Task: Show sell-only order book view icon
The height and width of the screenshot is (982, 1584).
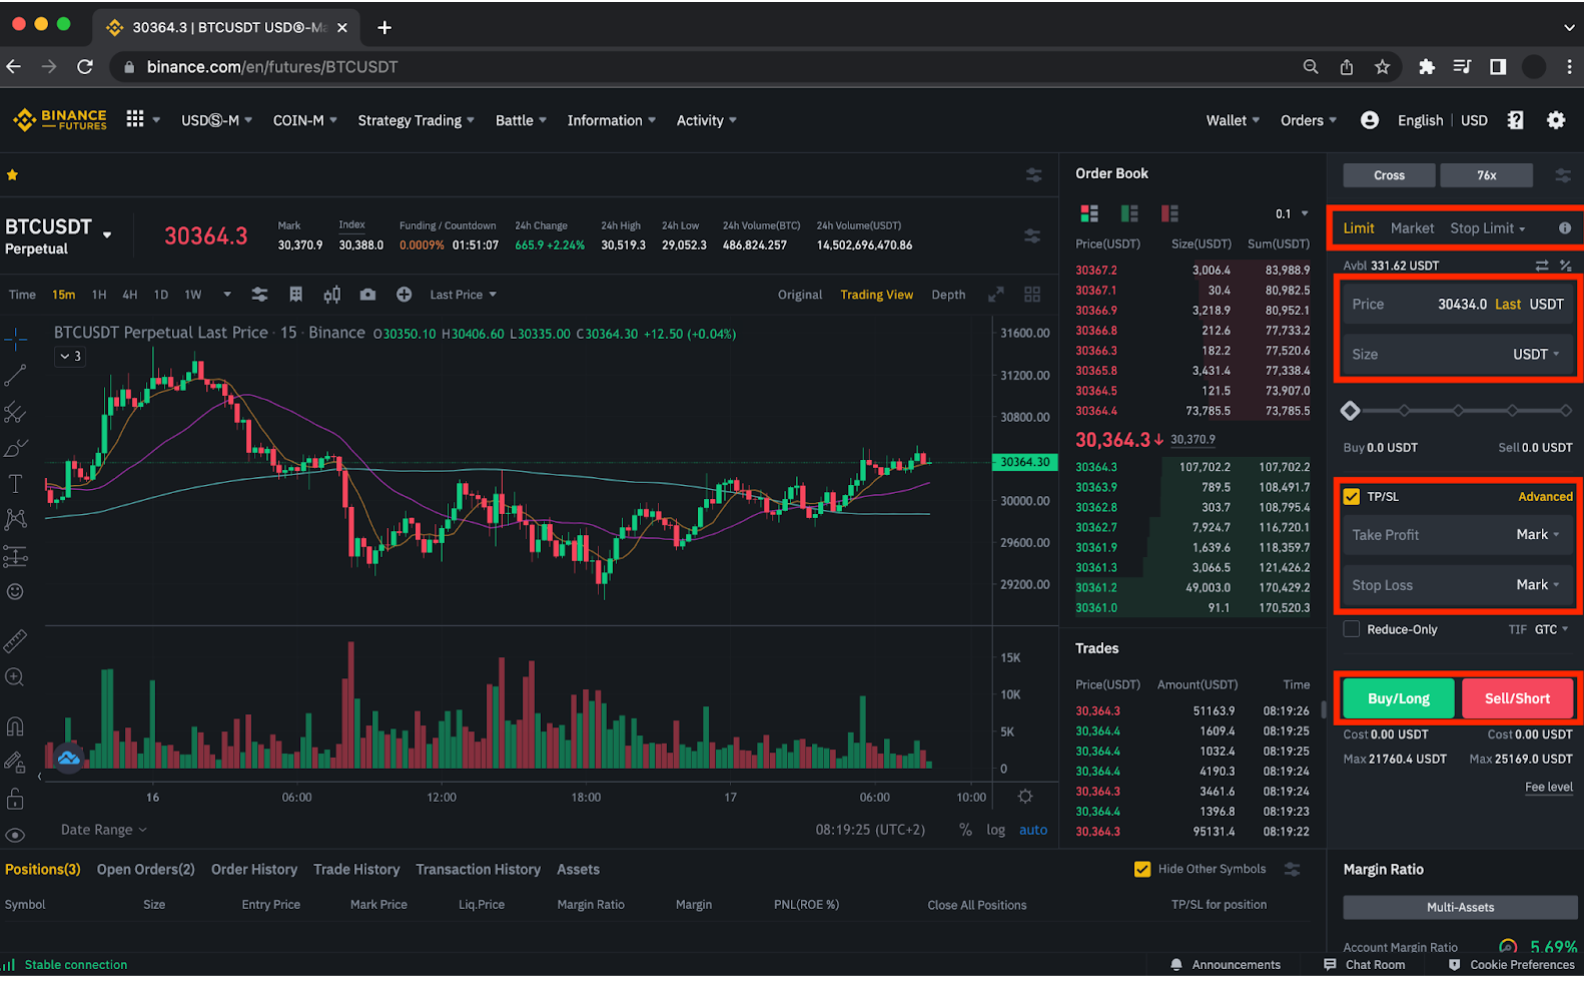Action: 1169,213
